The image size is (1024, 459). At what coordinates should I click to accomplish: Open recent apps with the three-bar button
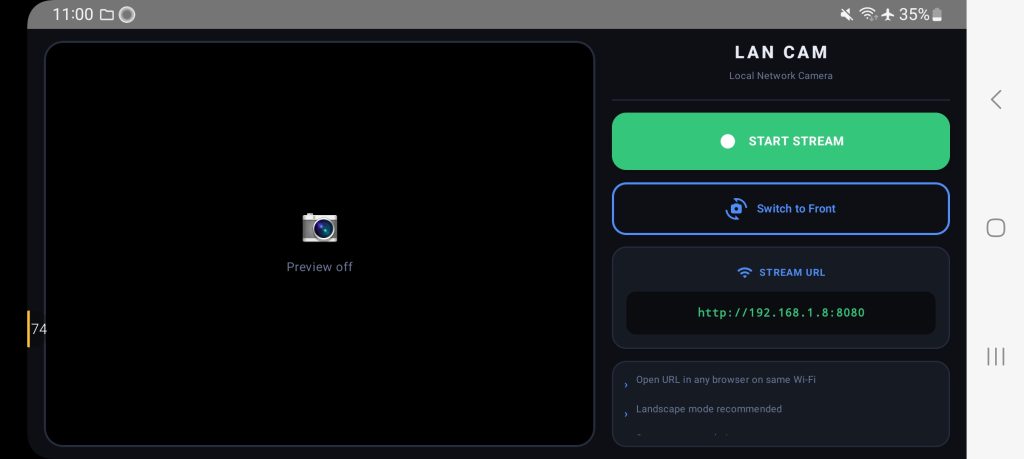tap(996, 356)
